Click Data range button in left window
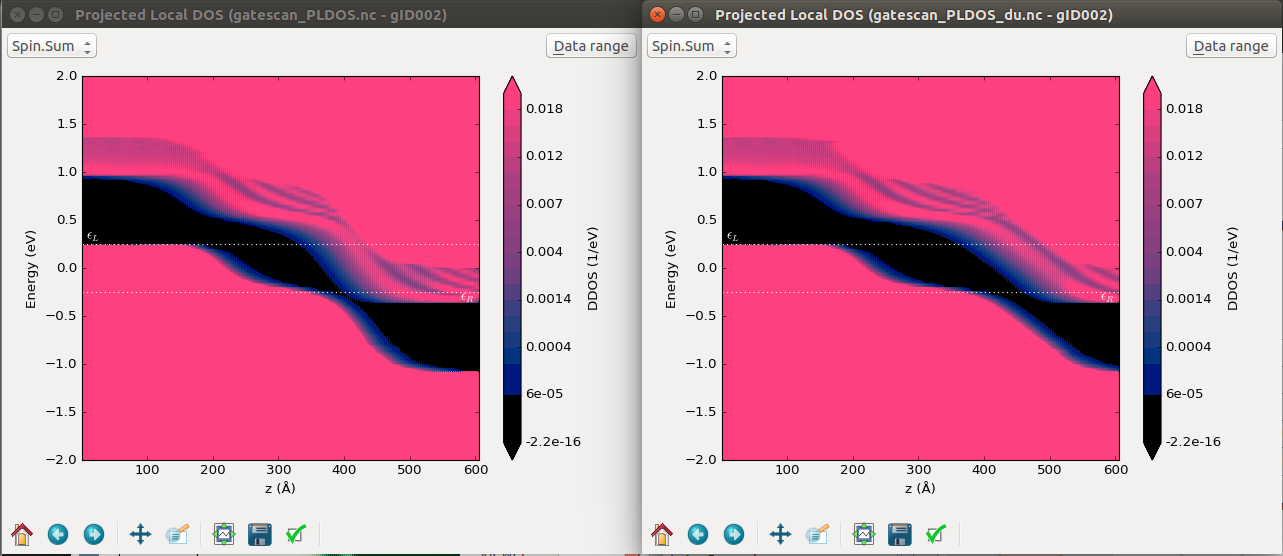Screen dimensions: 1283x556 [x=591, y=46]
